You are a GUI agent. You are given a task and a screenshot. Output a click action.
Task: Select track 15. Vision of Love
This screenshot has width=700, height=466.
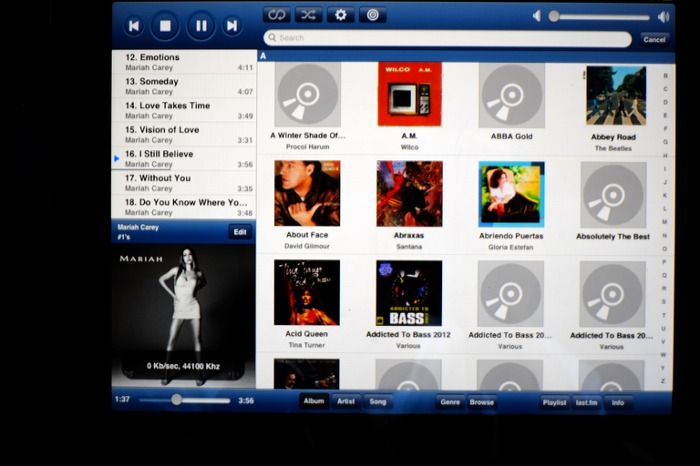184,134
